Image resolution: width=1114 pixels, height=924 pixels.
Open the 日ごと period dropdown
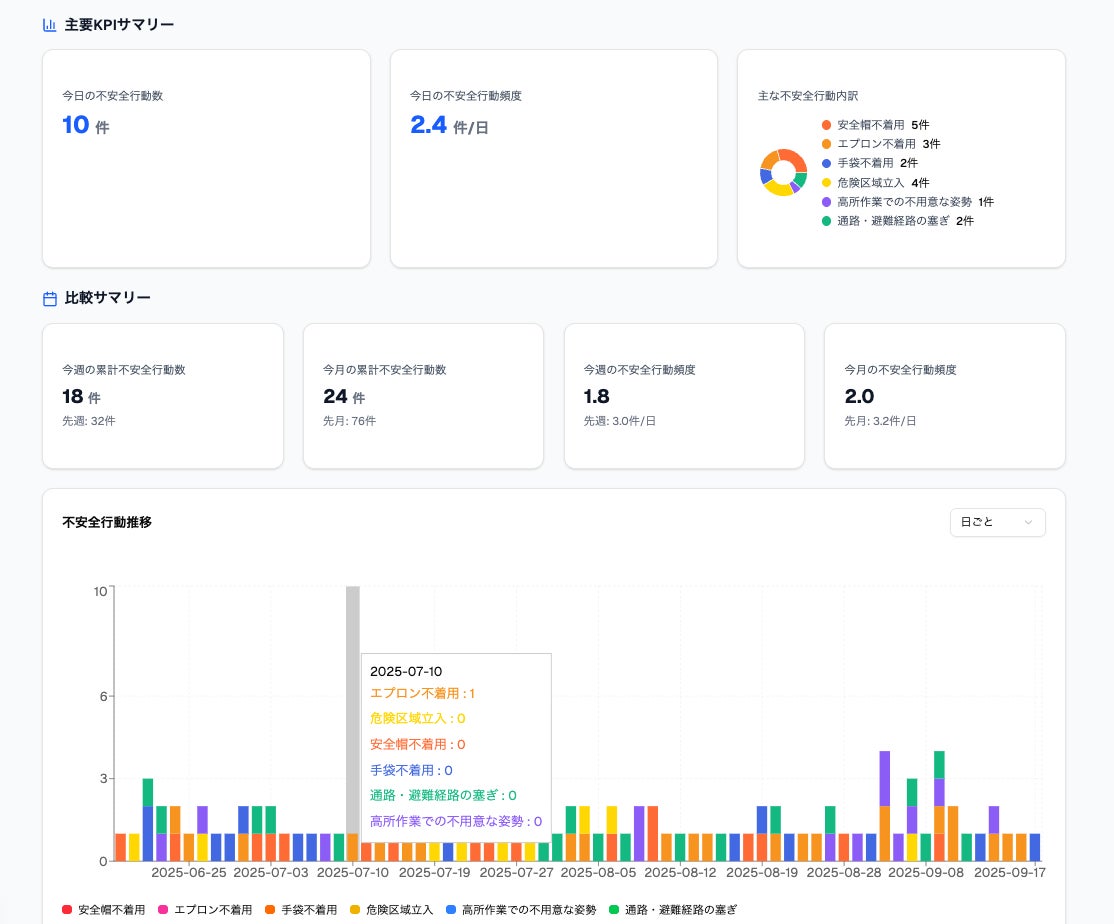997,522
